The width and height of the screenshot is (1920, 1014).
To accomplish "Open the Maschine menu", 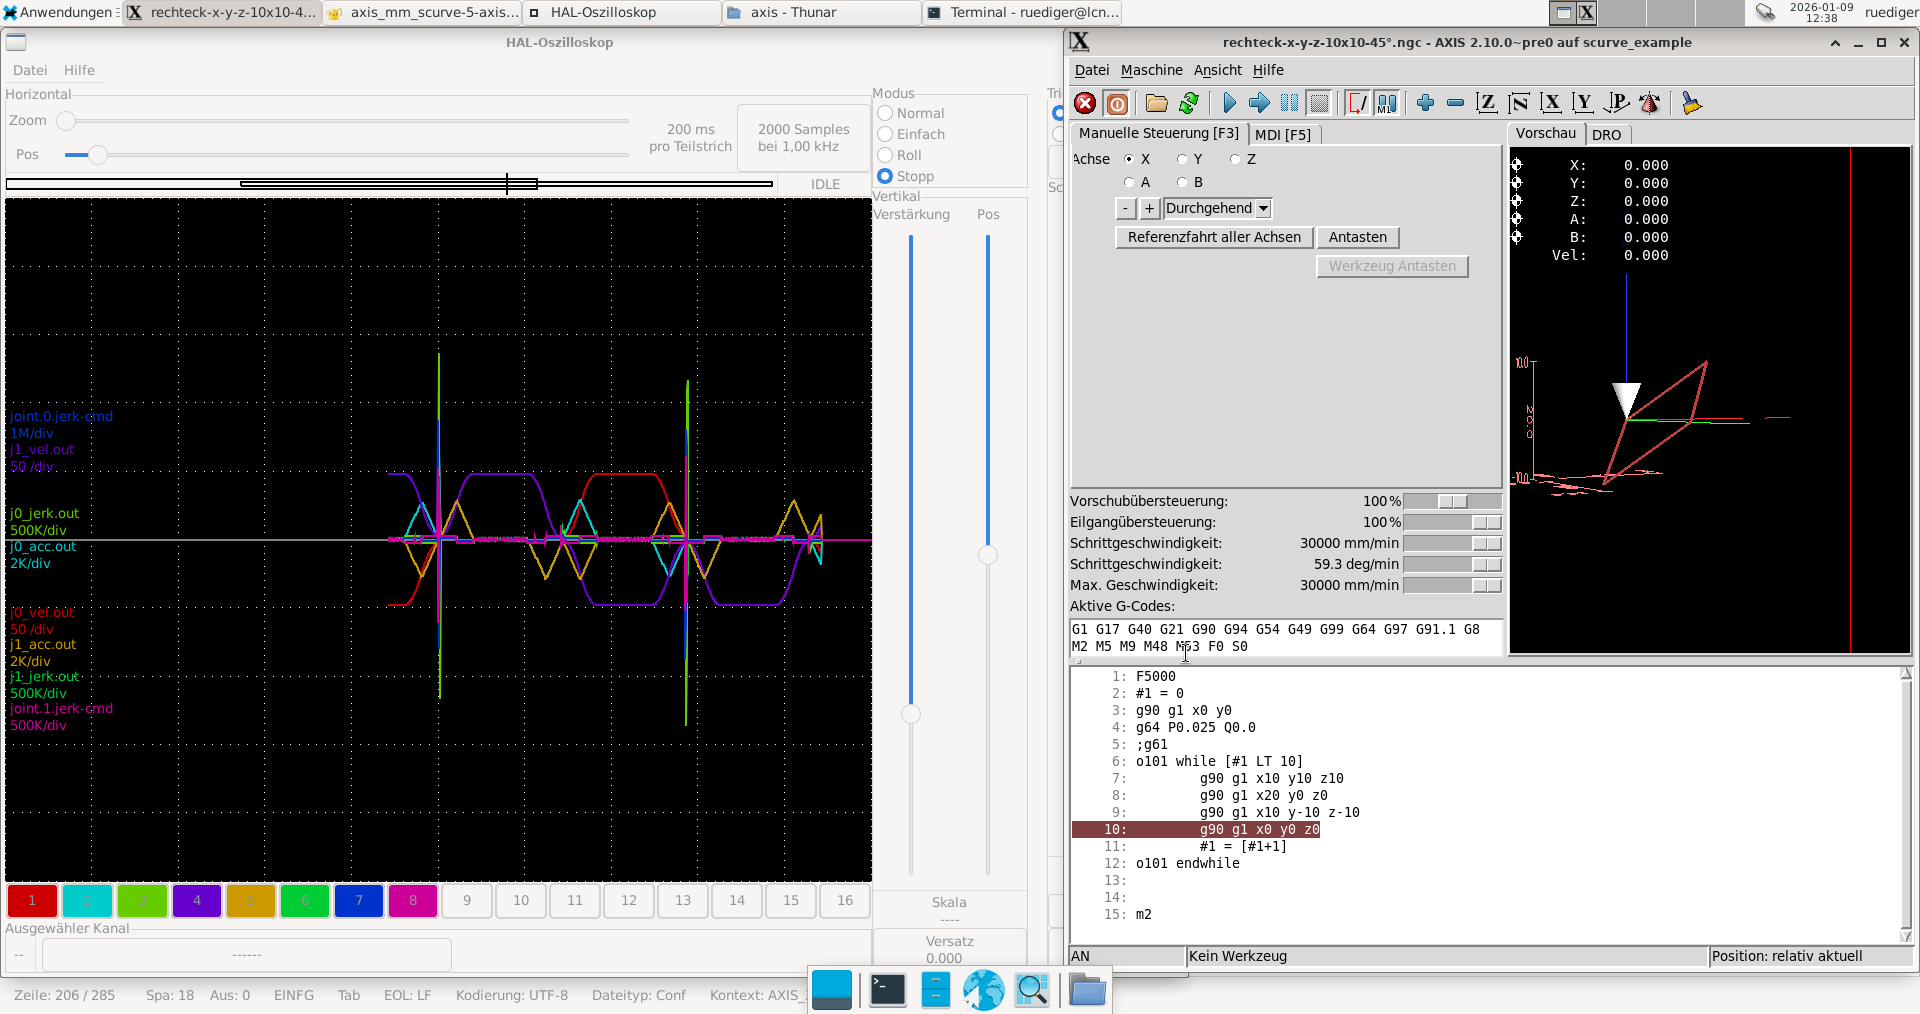I will pos(1151,70).
